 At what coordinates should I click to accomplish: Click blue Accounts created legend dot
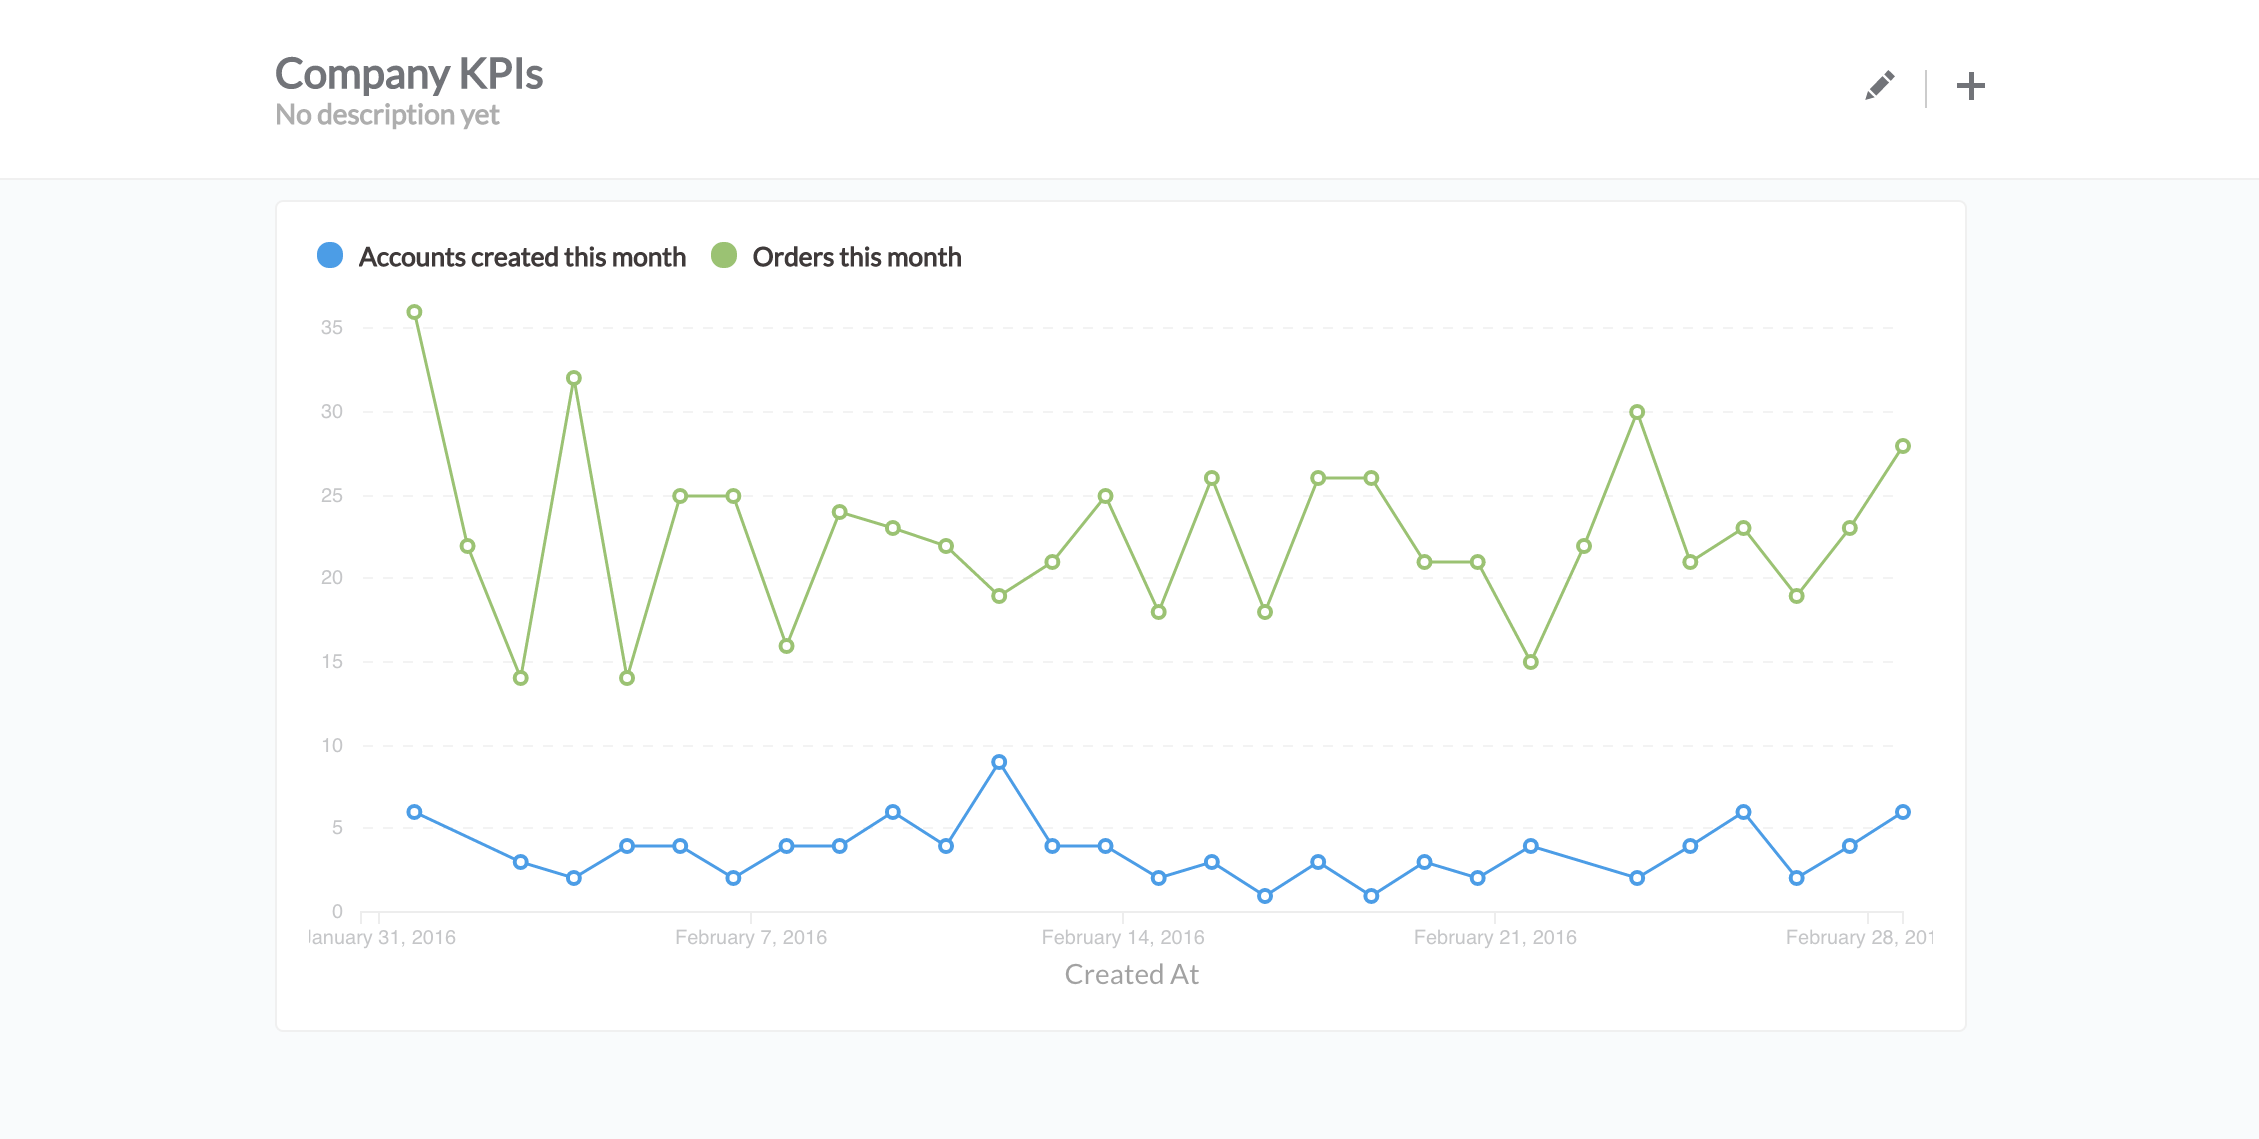(330, 256)
